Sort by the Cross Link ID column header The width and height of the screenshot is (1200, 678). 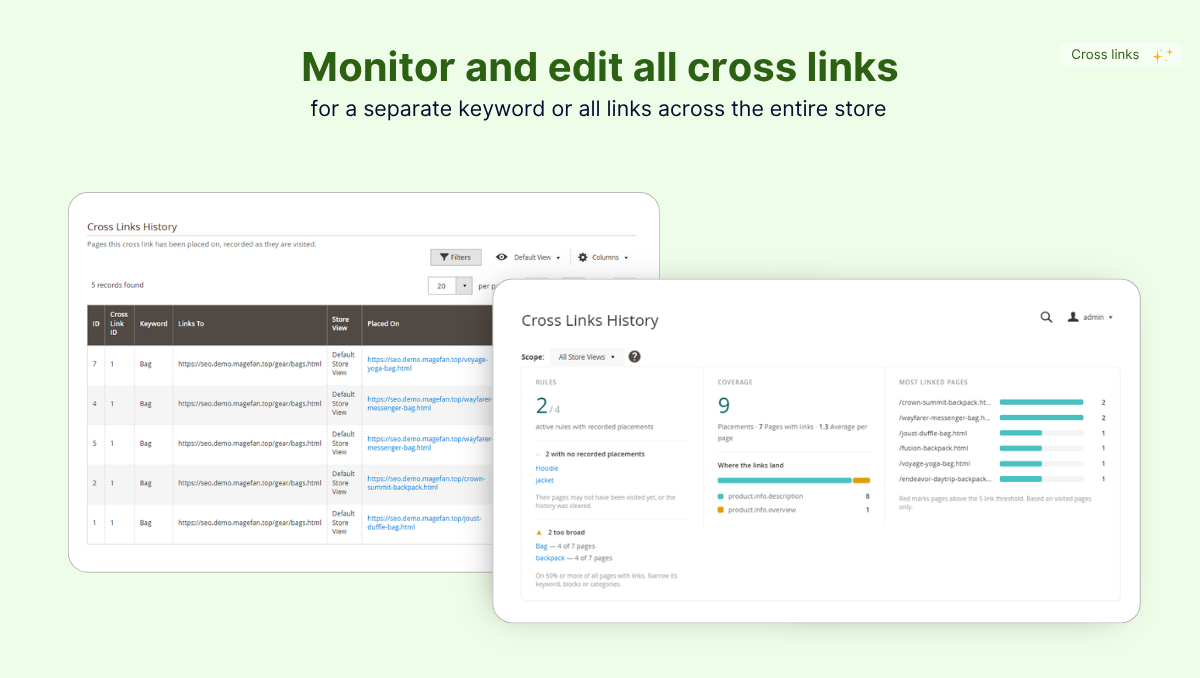pos(119,324)
